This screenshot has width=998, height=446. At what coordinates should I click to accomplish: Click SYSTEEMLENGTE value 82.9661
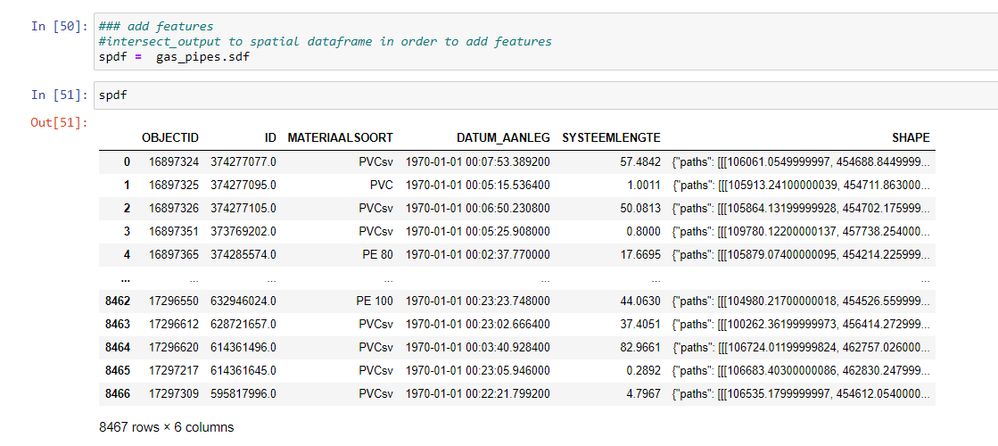[x=640, y=347]
